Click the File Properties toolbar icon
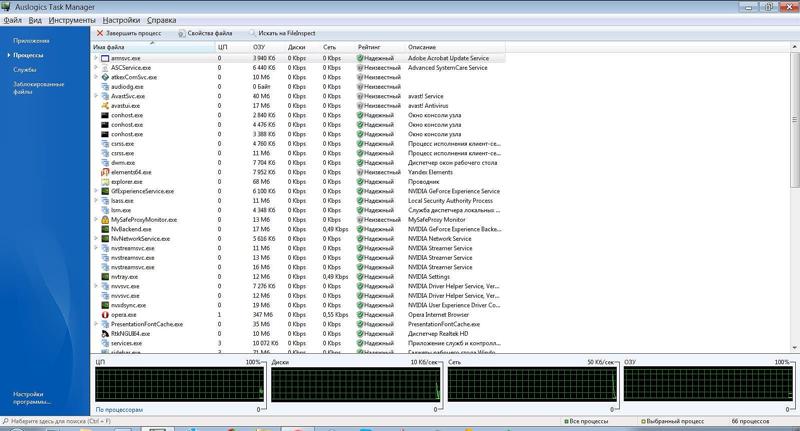This screenshot has width=800, height=431. [182, 33]
